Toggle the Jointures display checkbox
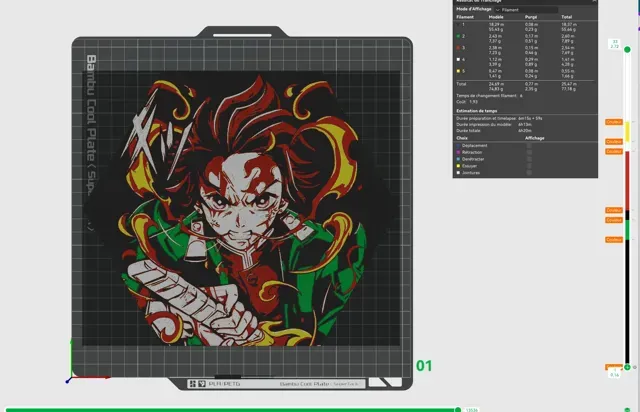 click(x=529, y=173)
